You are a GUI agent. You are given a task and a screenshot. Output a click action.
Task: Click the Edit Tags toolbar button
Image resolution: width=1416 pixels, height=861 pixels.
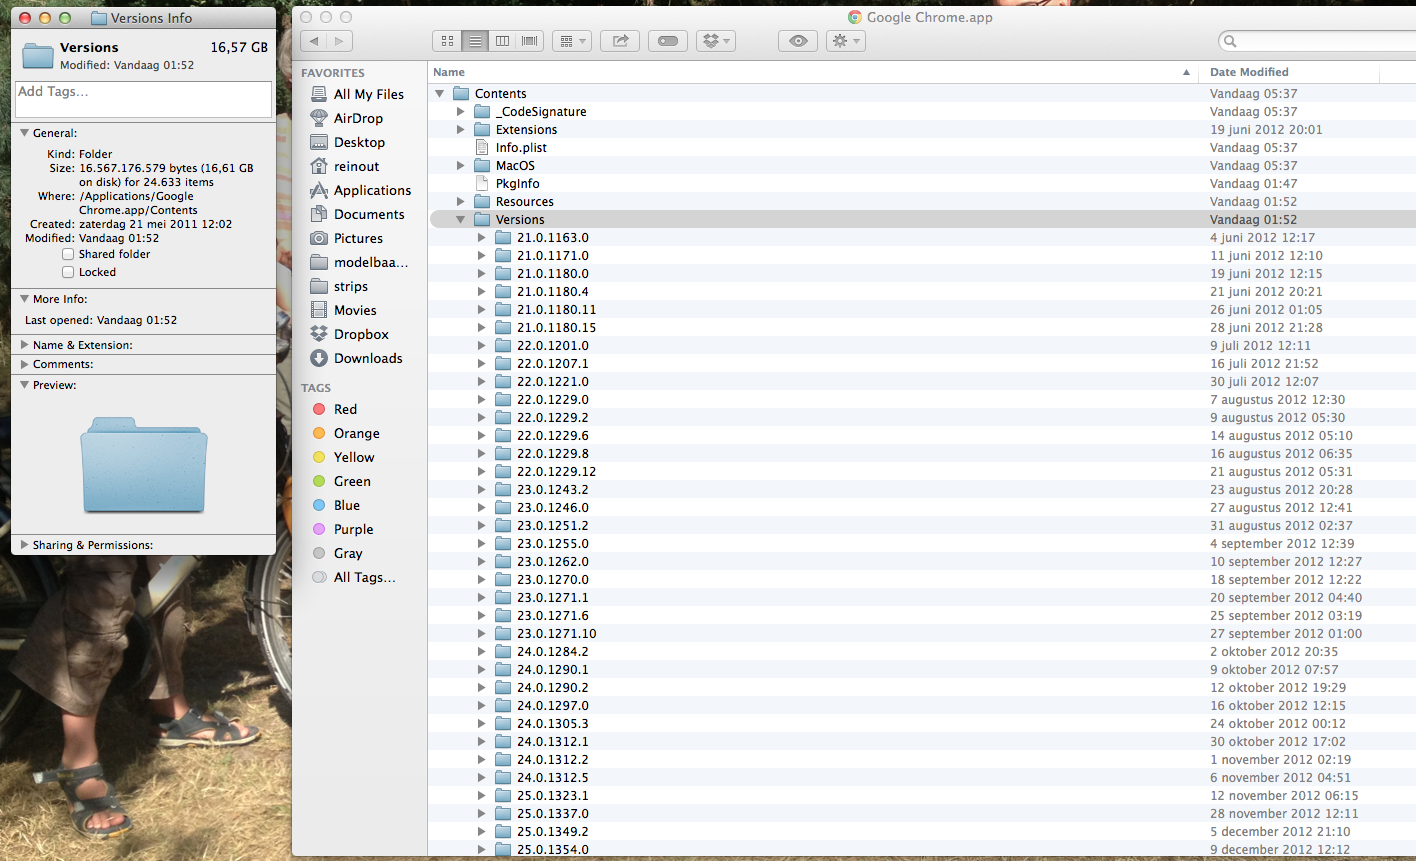coord(668,41)
